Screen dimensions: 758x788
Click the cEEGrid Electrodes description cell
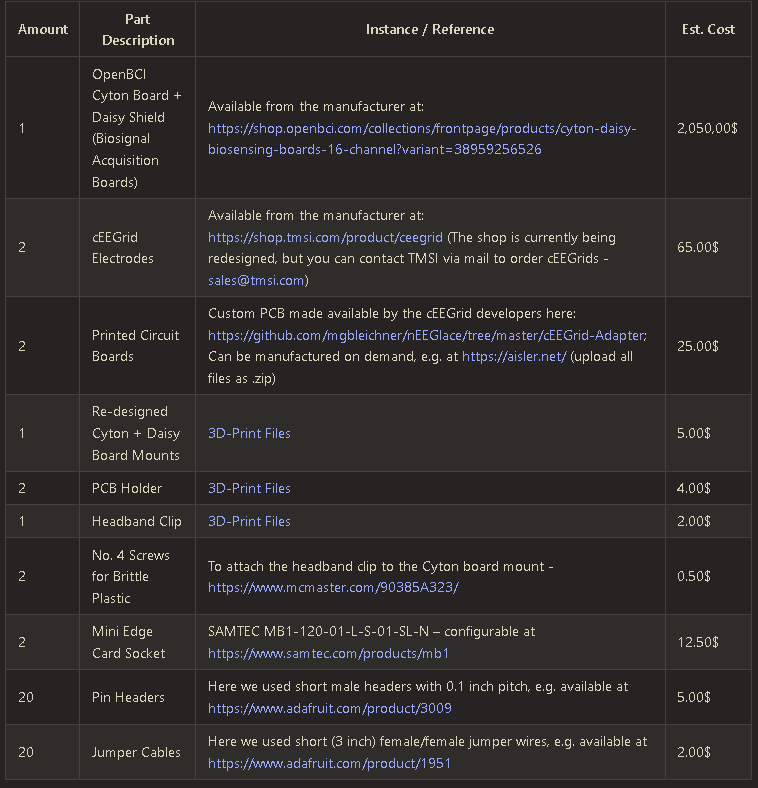[123, 248]
